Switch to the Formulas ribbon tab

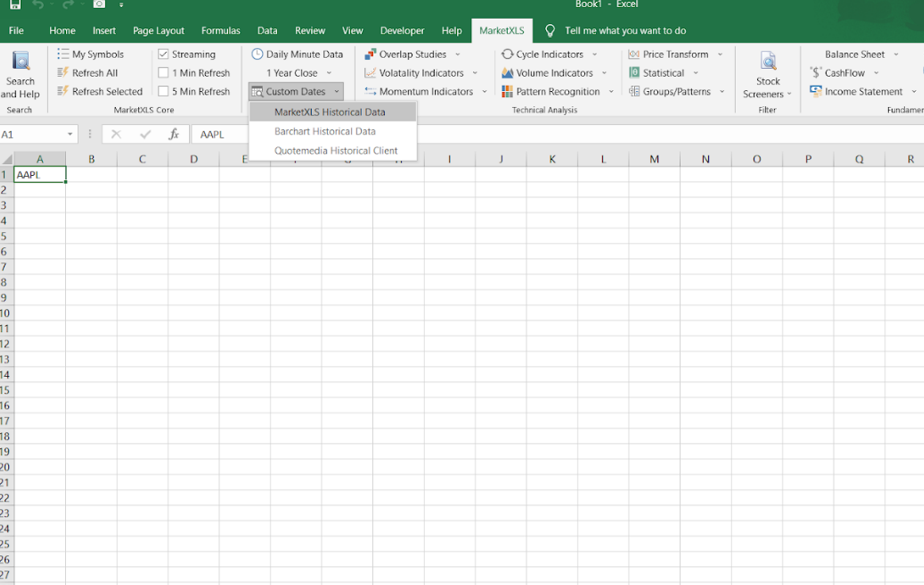(220, 31)
